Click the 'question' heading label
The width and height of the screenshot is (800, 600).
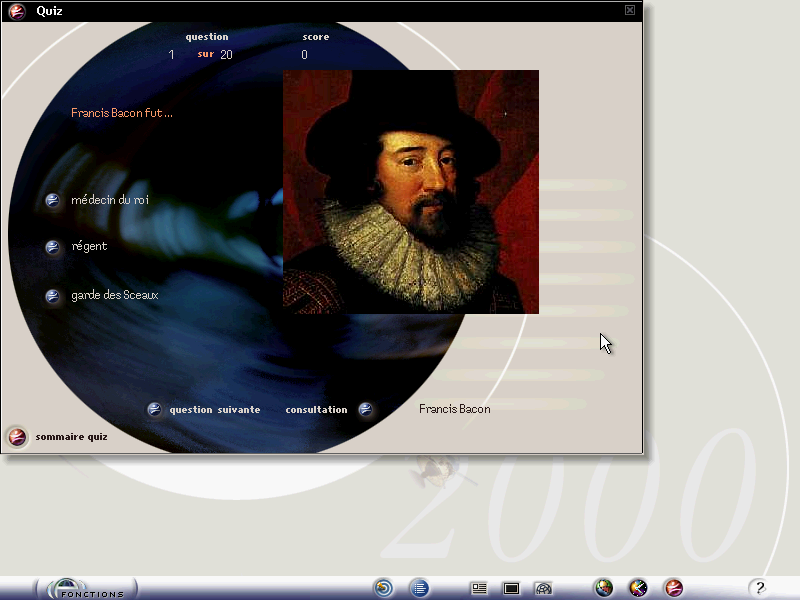coord(207,37)
